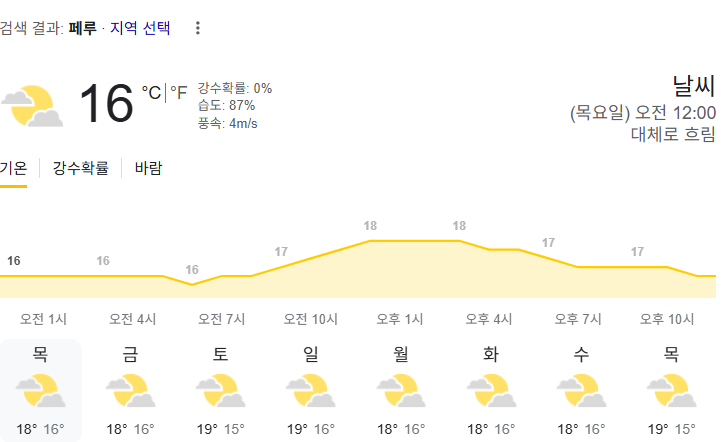Click the 오후 10시 time label
The height and width of the screenshot is (442, 721).
[x=667, y=319]
